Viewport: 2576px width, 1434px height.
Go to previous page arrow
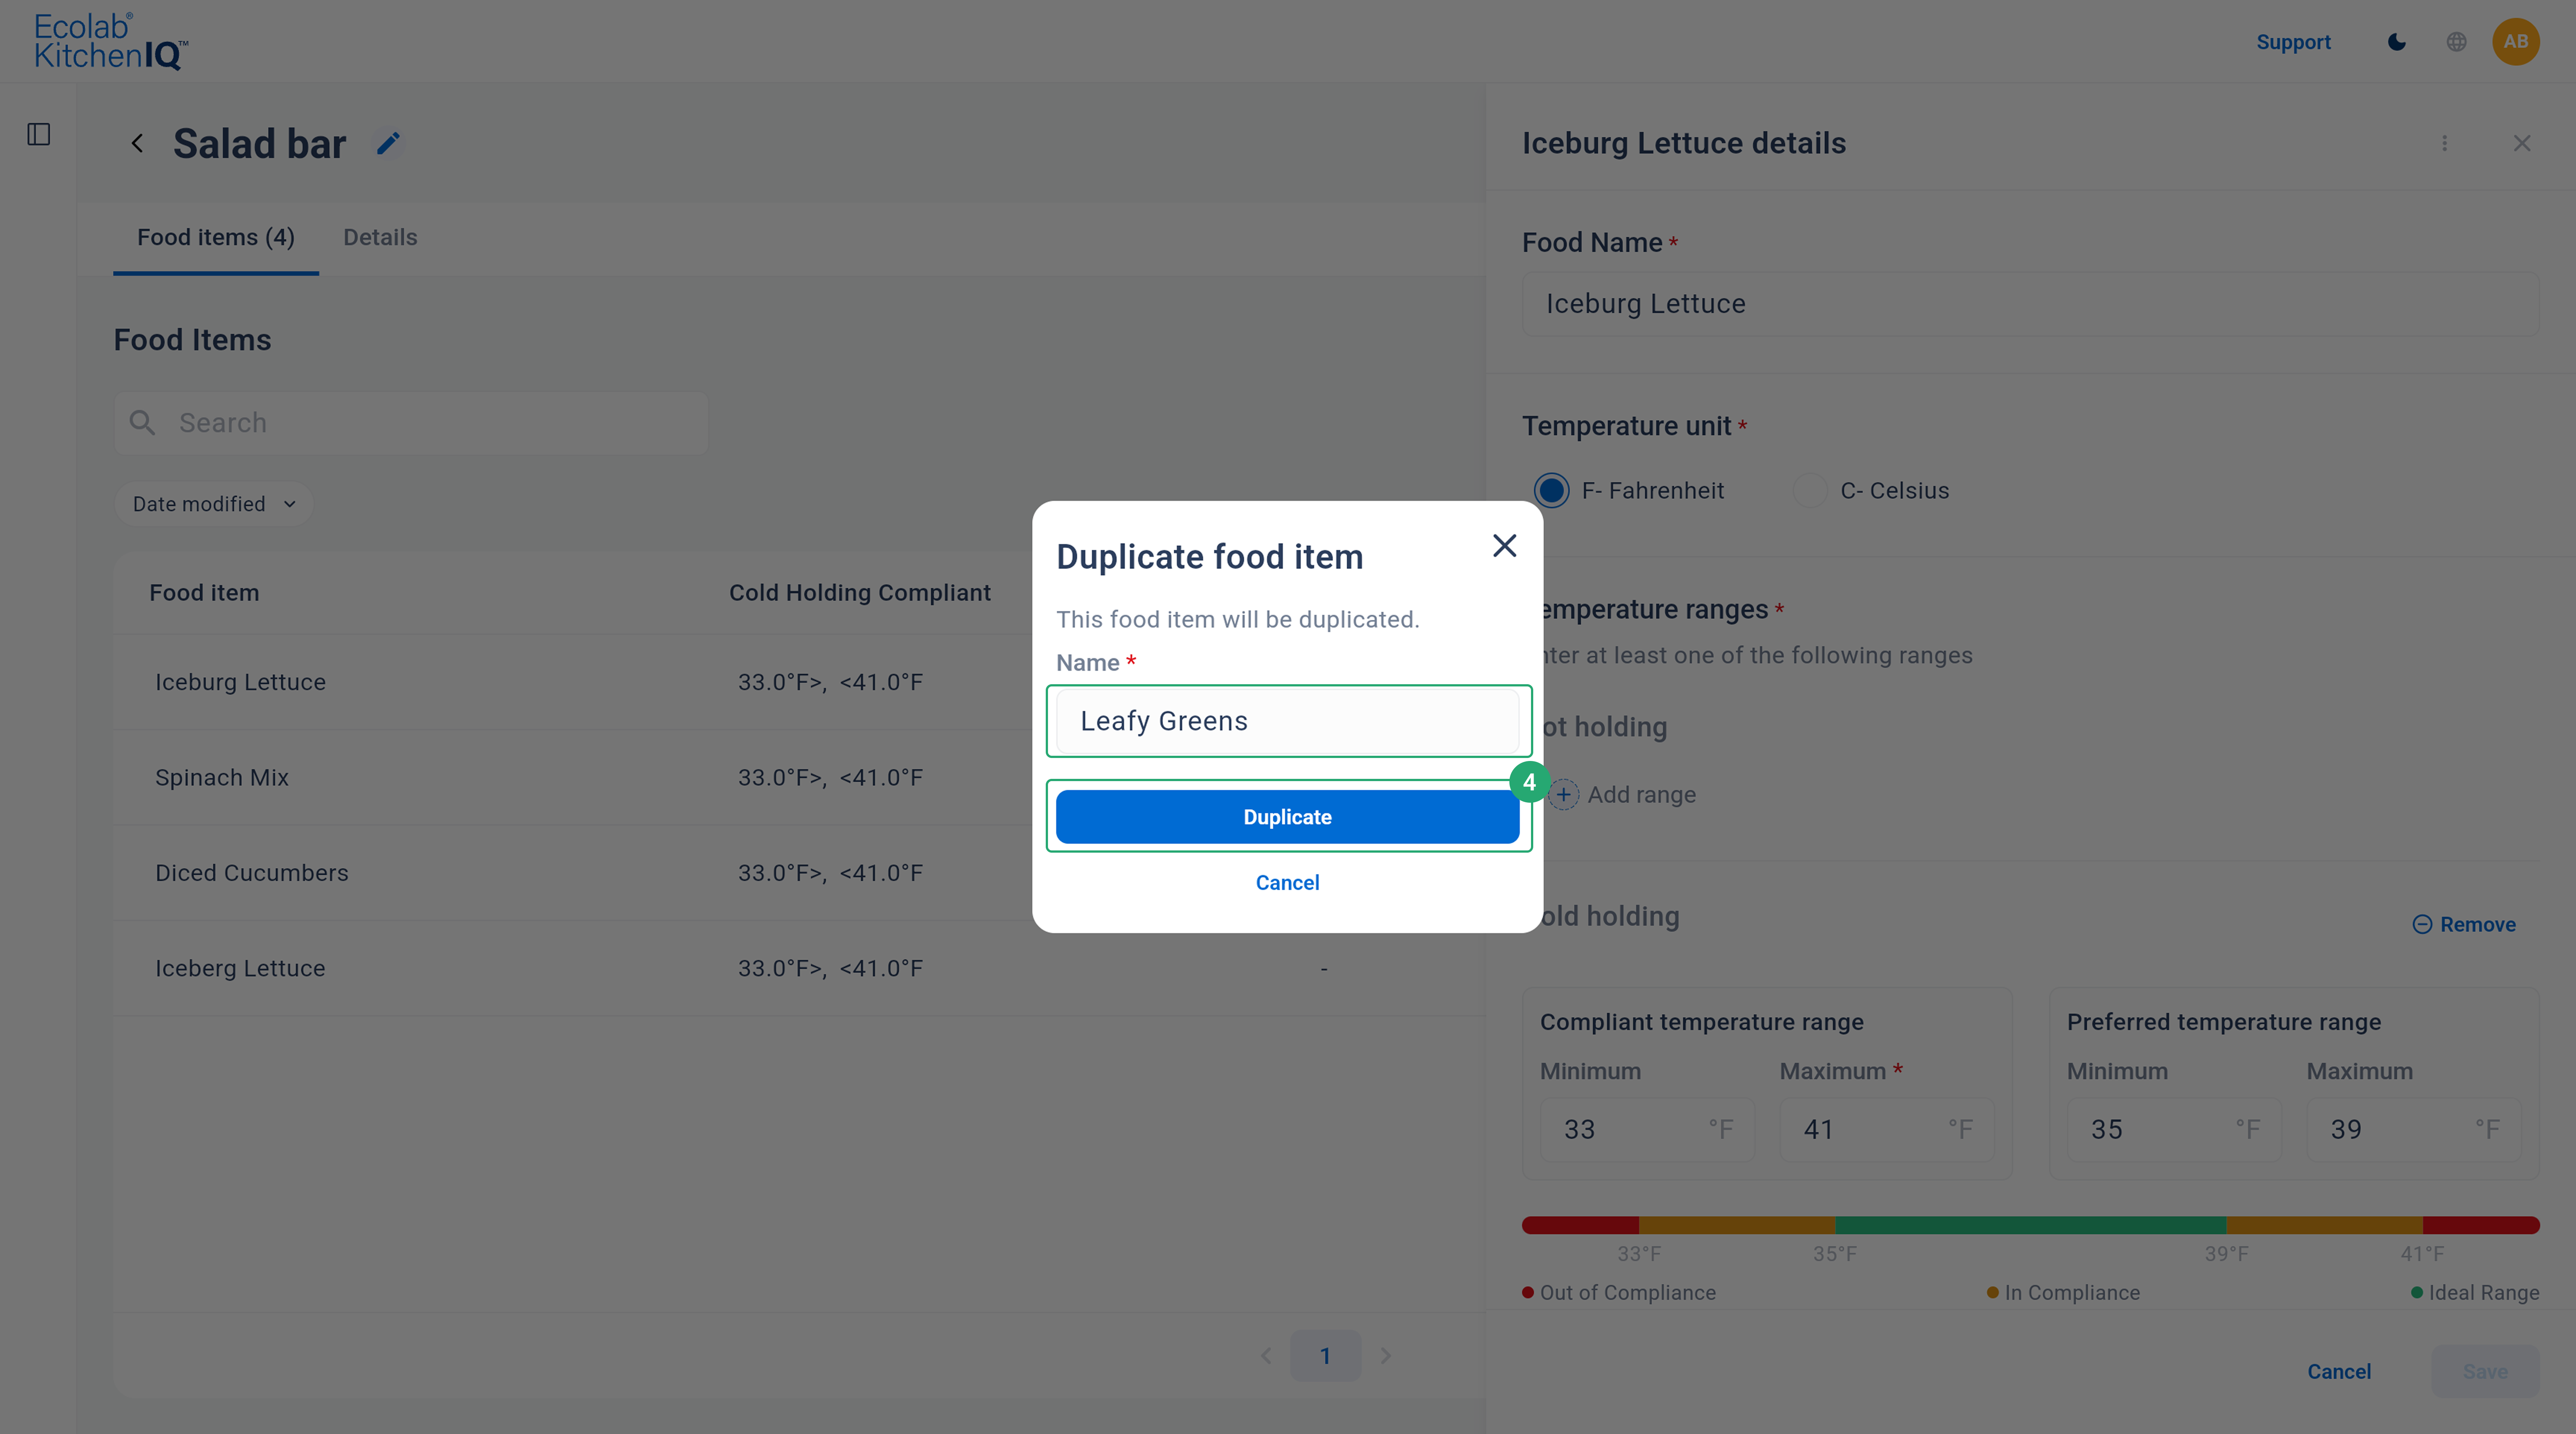click(1266, 1356)
